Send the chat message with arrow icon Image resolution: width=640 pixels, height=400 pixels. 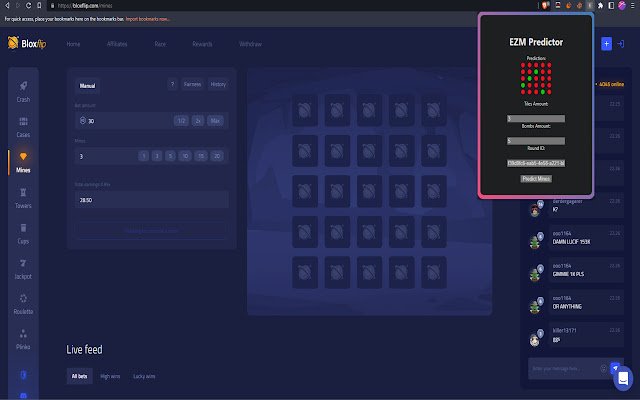[615, 368]
